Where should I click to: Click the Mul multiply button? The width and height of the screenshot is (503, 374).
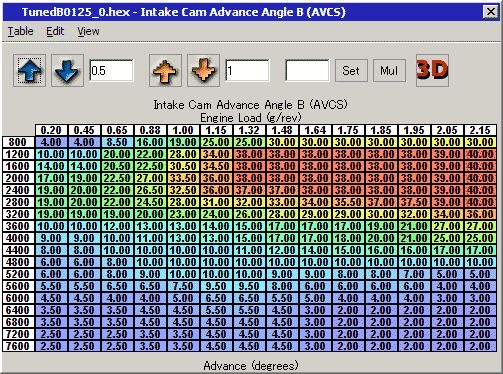[389, 71]
